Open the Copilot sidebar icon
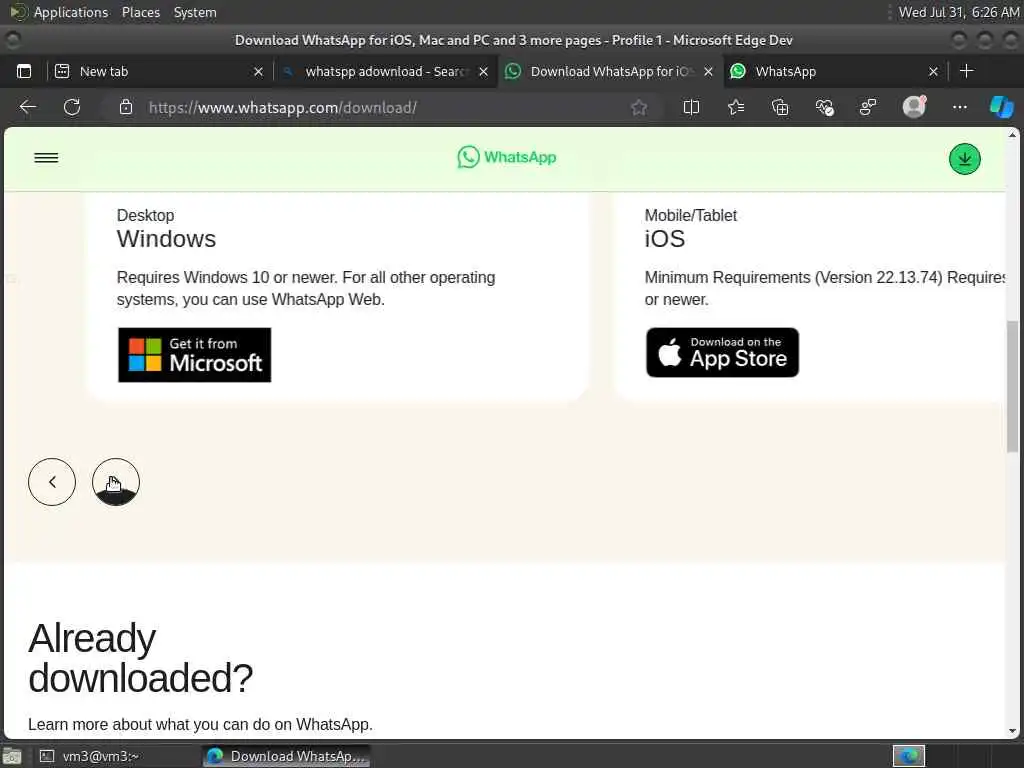The image size is (1024, 768). [1001, 106]
